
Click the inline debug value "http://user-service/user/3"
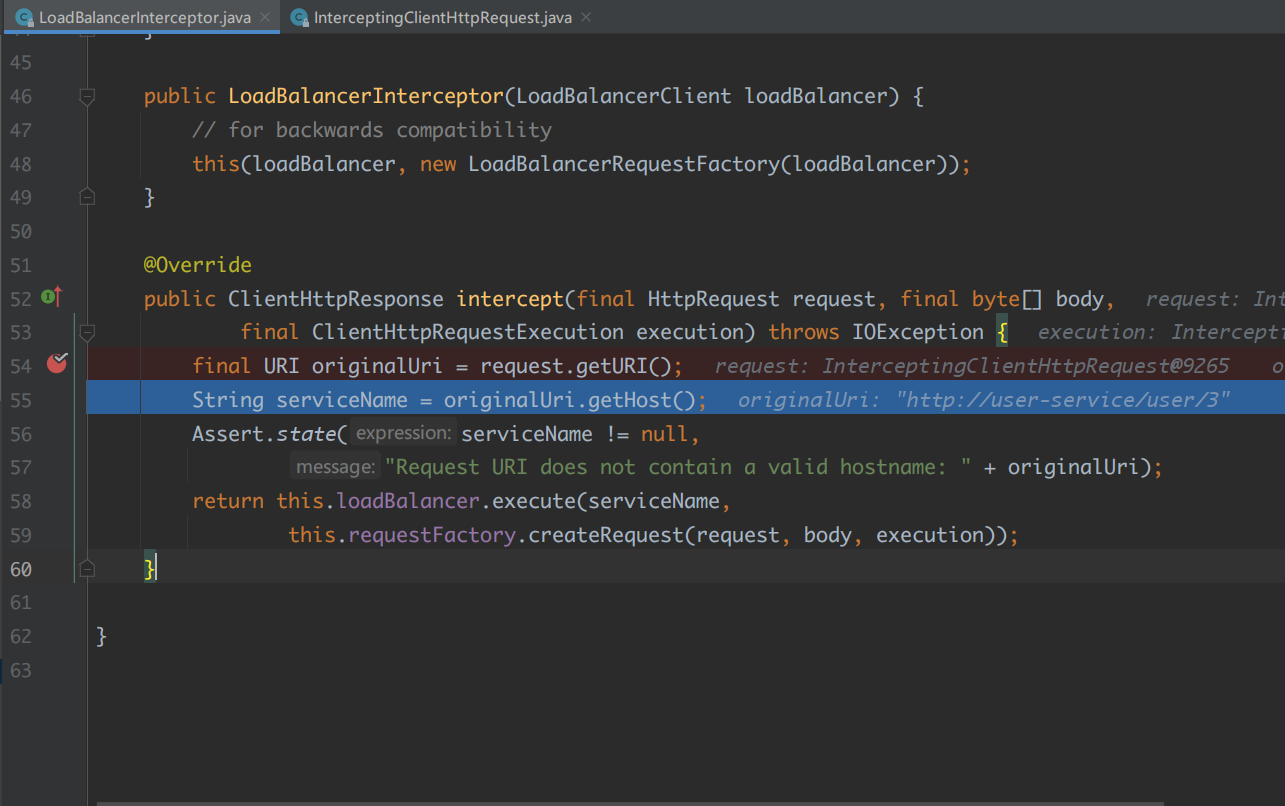[1063, 400]
